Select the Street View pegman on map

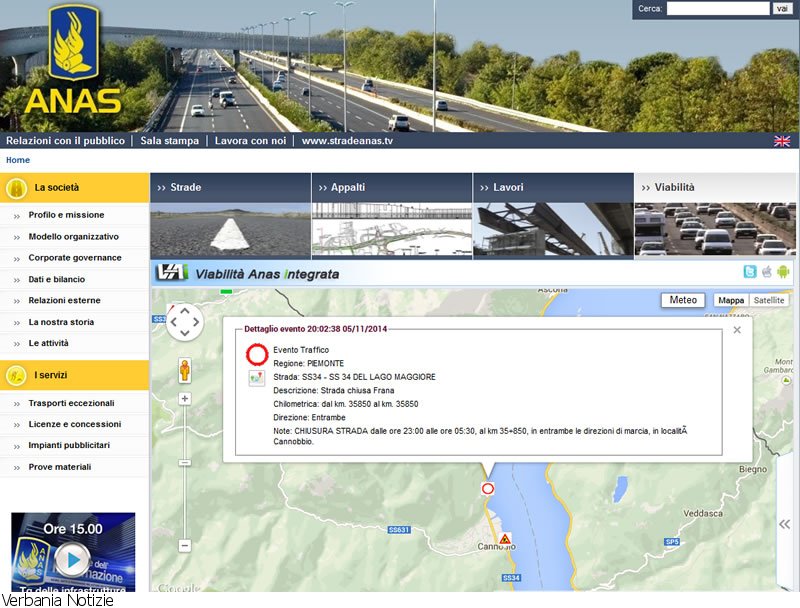pyautogui.click(x=185, y=370)
